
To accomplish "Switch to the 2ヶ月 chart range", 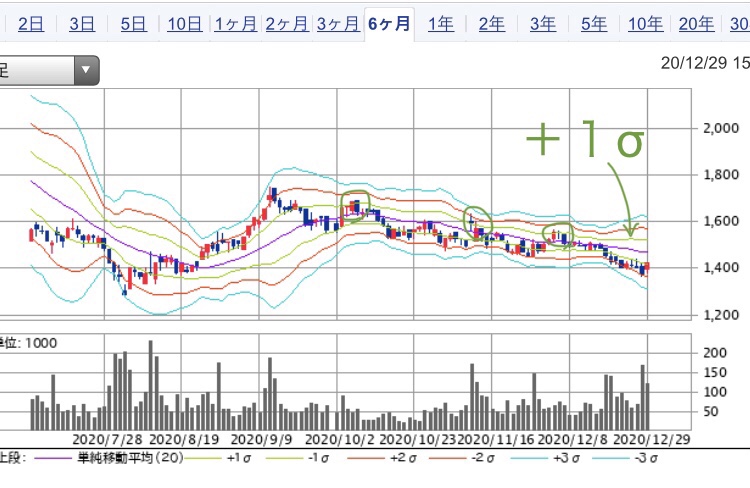I will (x=287, y=23).
